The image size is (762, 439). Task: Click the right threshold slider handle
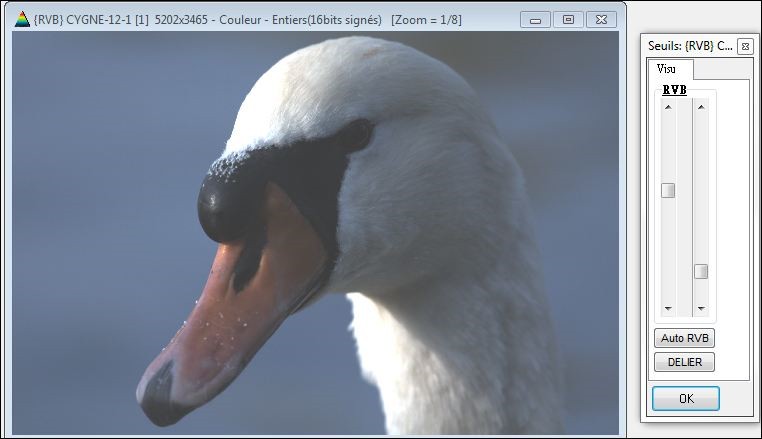[x=701, y=271]
